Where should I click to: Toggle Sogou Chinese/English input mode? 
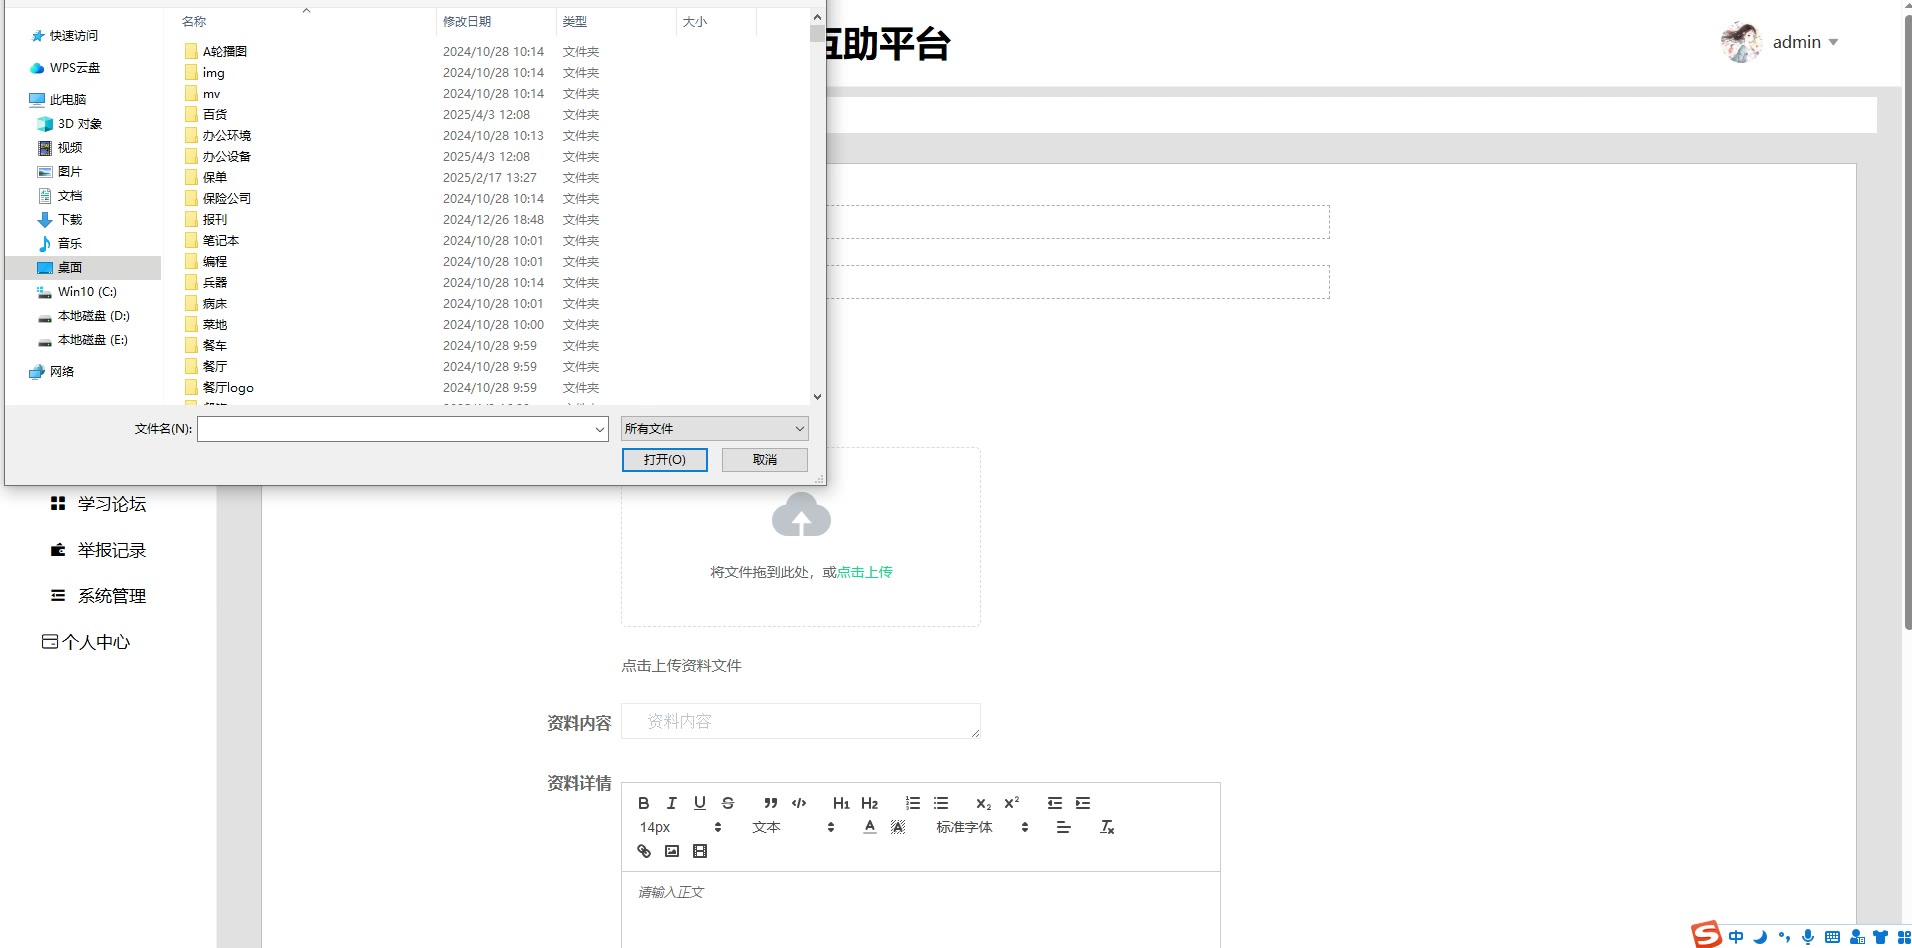tap(1736, 937)
